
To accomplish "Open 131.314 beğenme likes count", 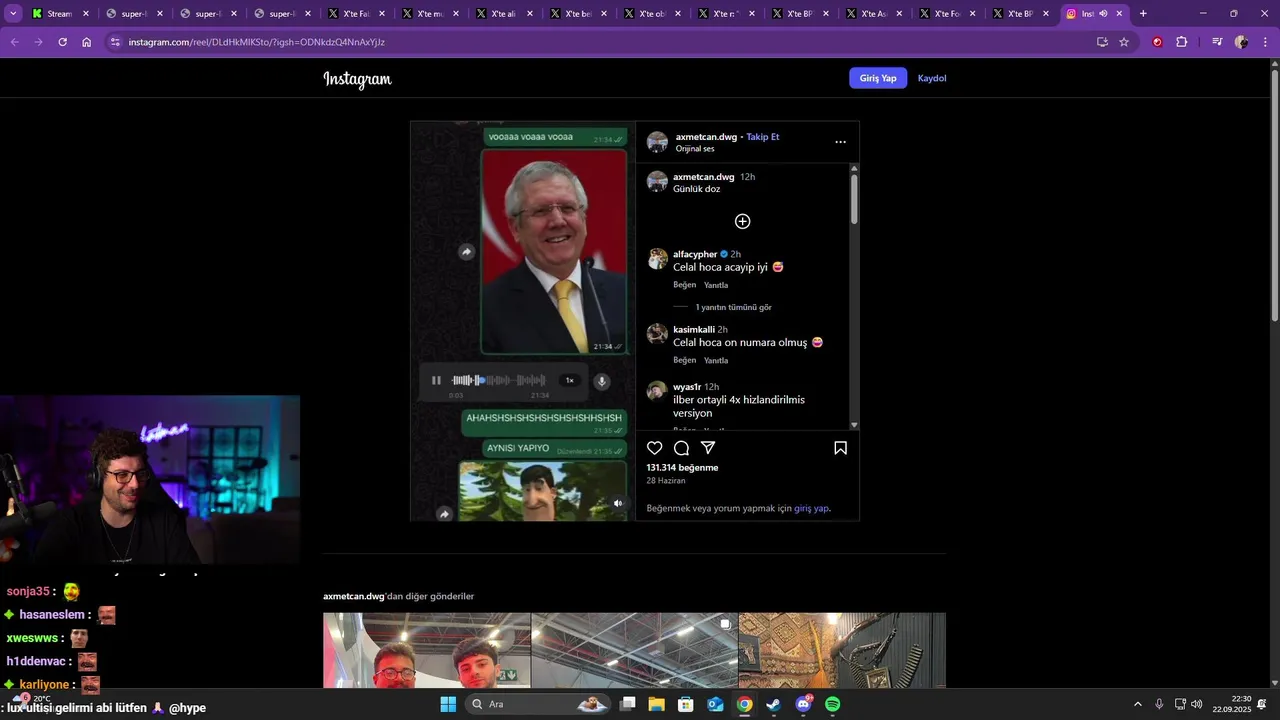I will [682, 467].
